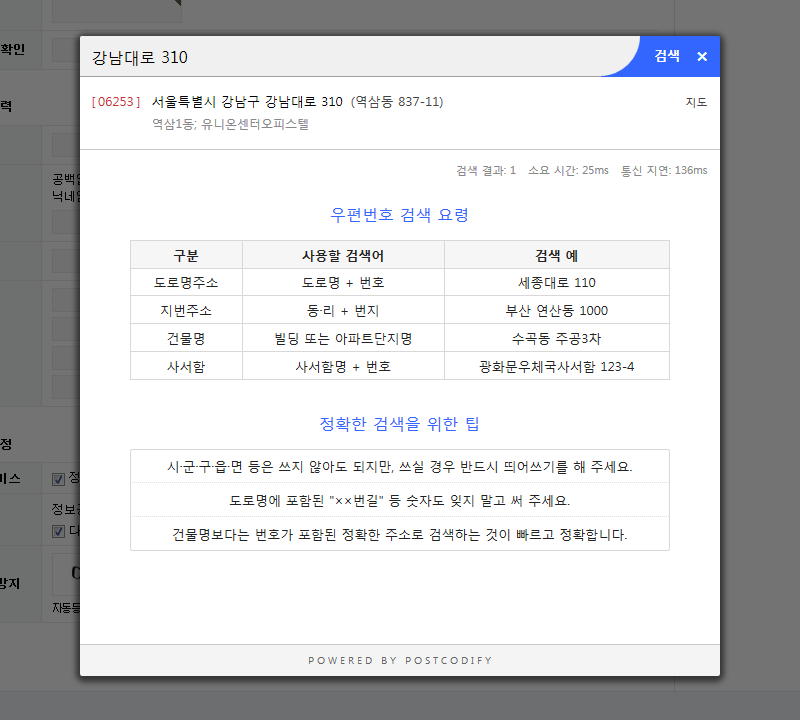This screenshot has height=720, width=800.
Task: Click the search field containing 강남대로 310
Action: (x=350, y=57)
